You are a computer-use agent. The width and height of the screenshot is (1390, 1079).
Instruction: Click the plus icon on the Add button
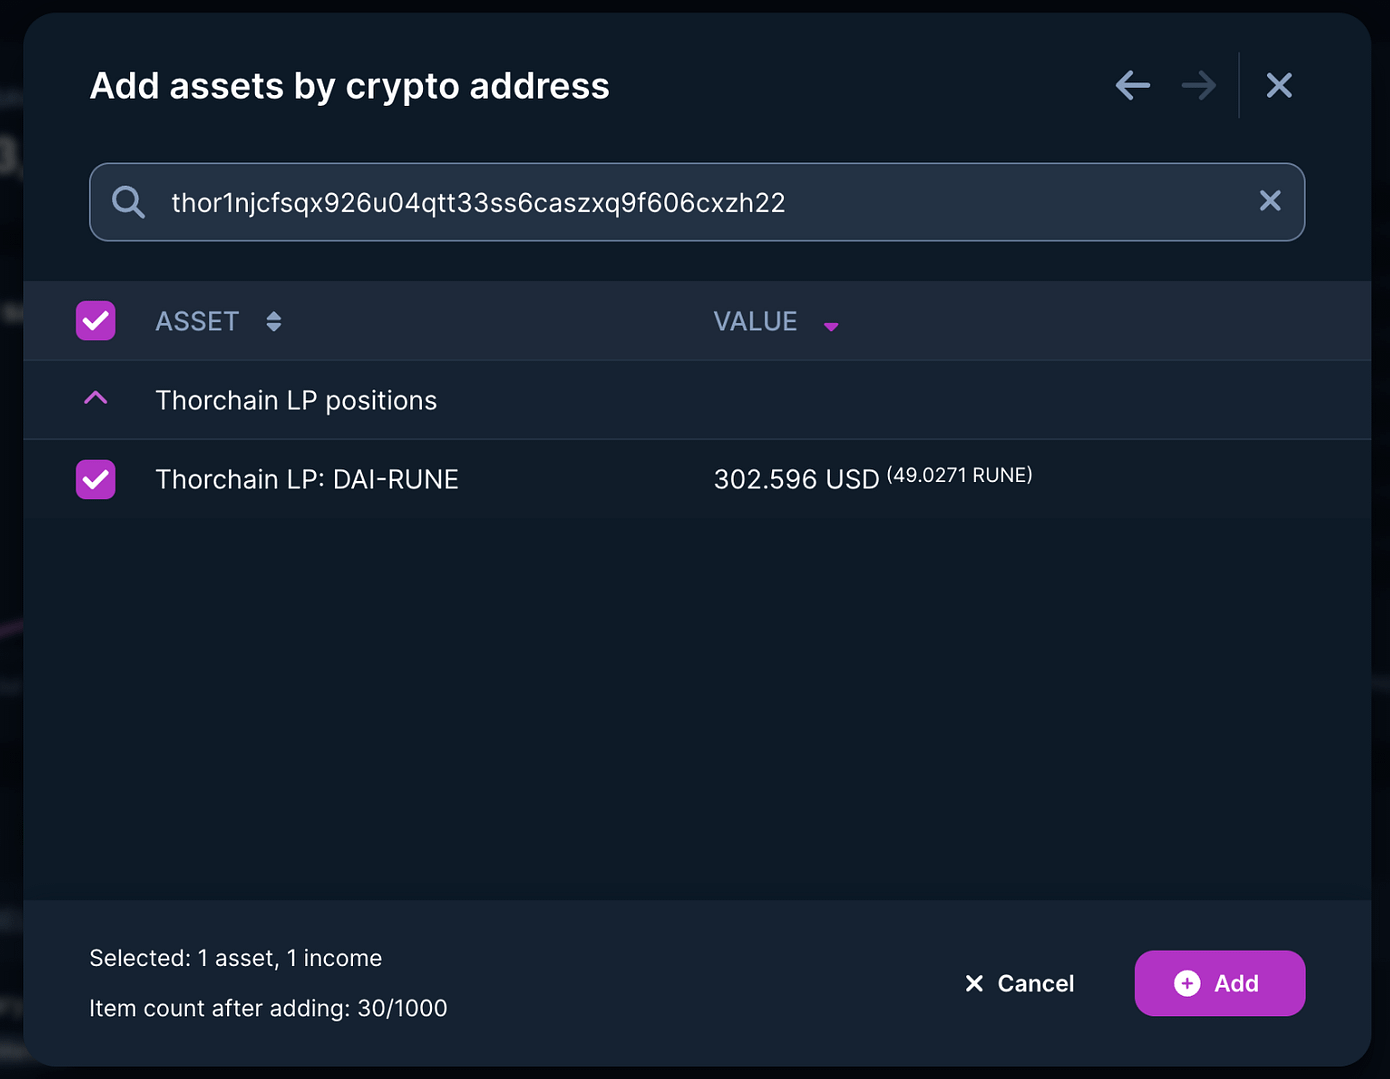1186,983
